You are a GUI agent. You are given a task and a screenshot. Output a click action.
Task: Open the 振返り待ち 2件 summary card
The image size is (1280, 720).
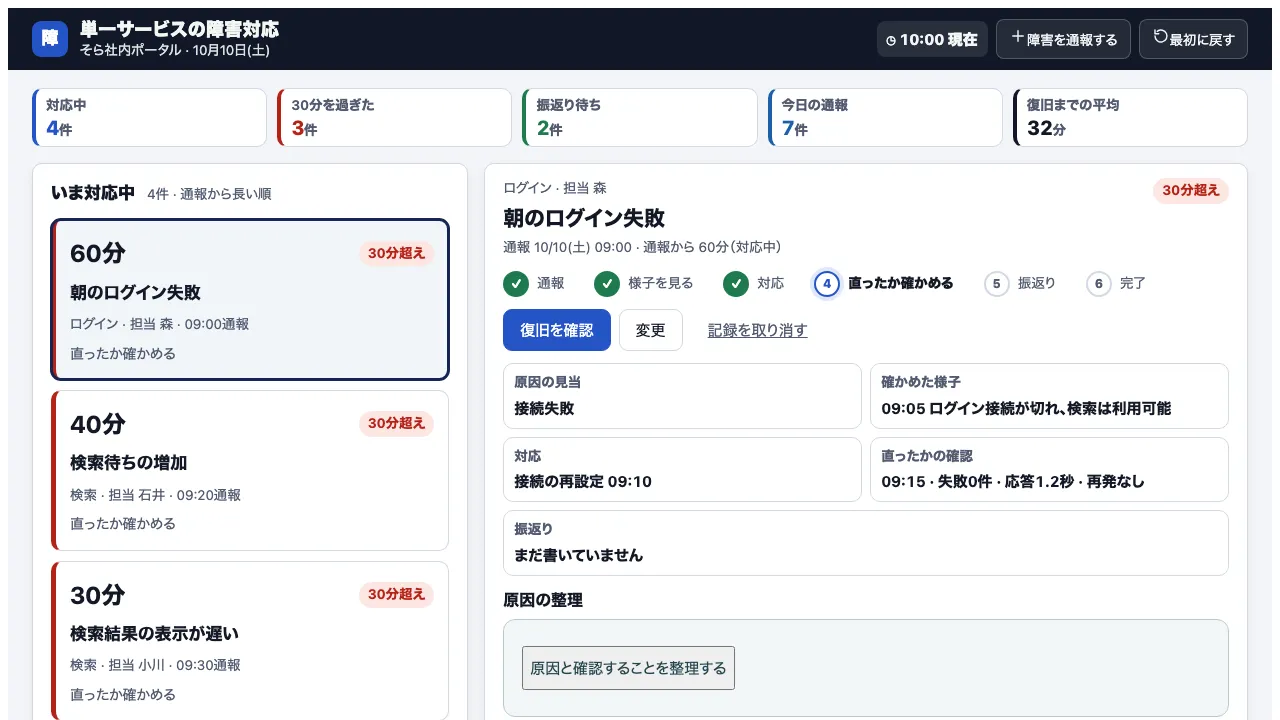tap(640, 118)
